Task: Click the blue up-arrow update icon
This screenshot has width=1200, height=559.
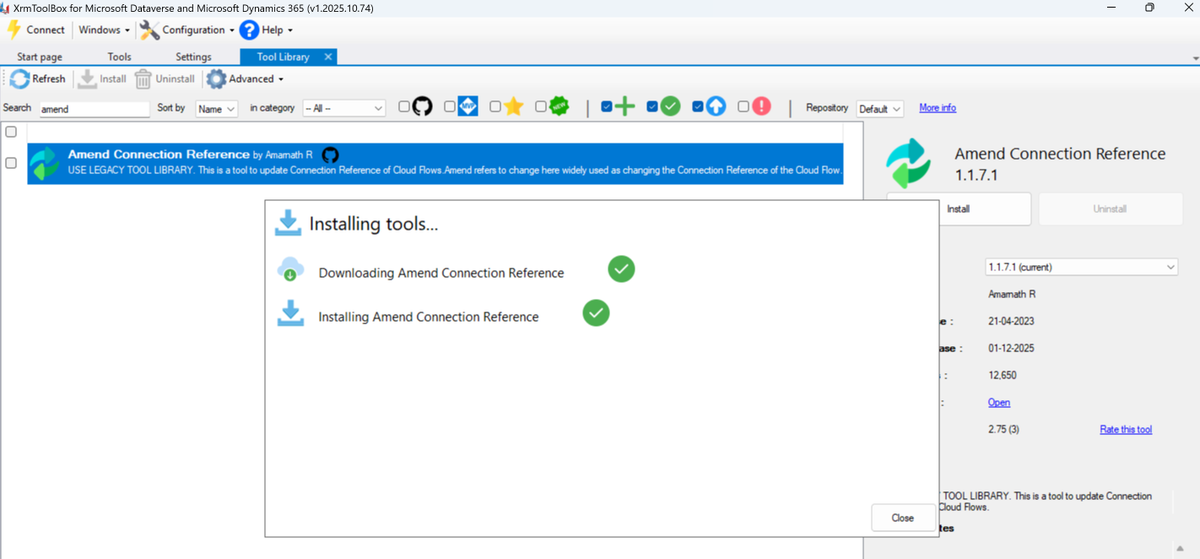Action: [716, 106]
